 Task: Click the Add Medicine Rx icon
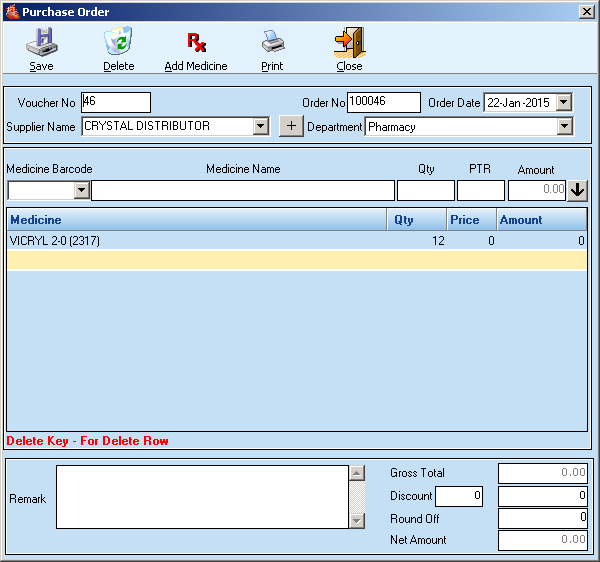pyautogui.click(x=196, y=43)
